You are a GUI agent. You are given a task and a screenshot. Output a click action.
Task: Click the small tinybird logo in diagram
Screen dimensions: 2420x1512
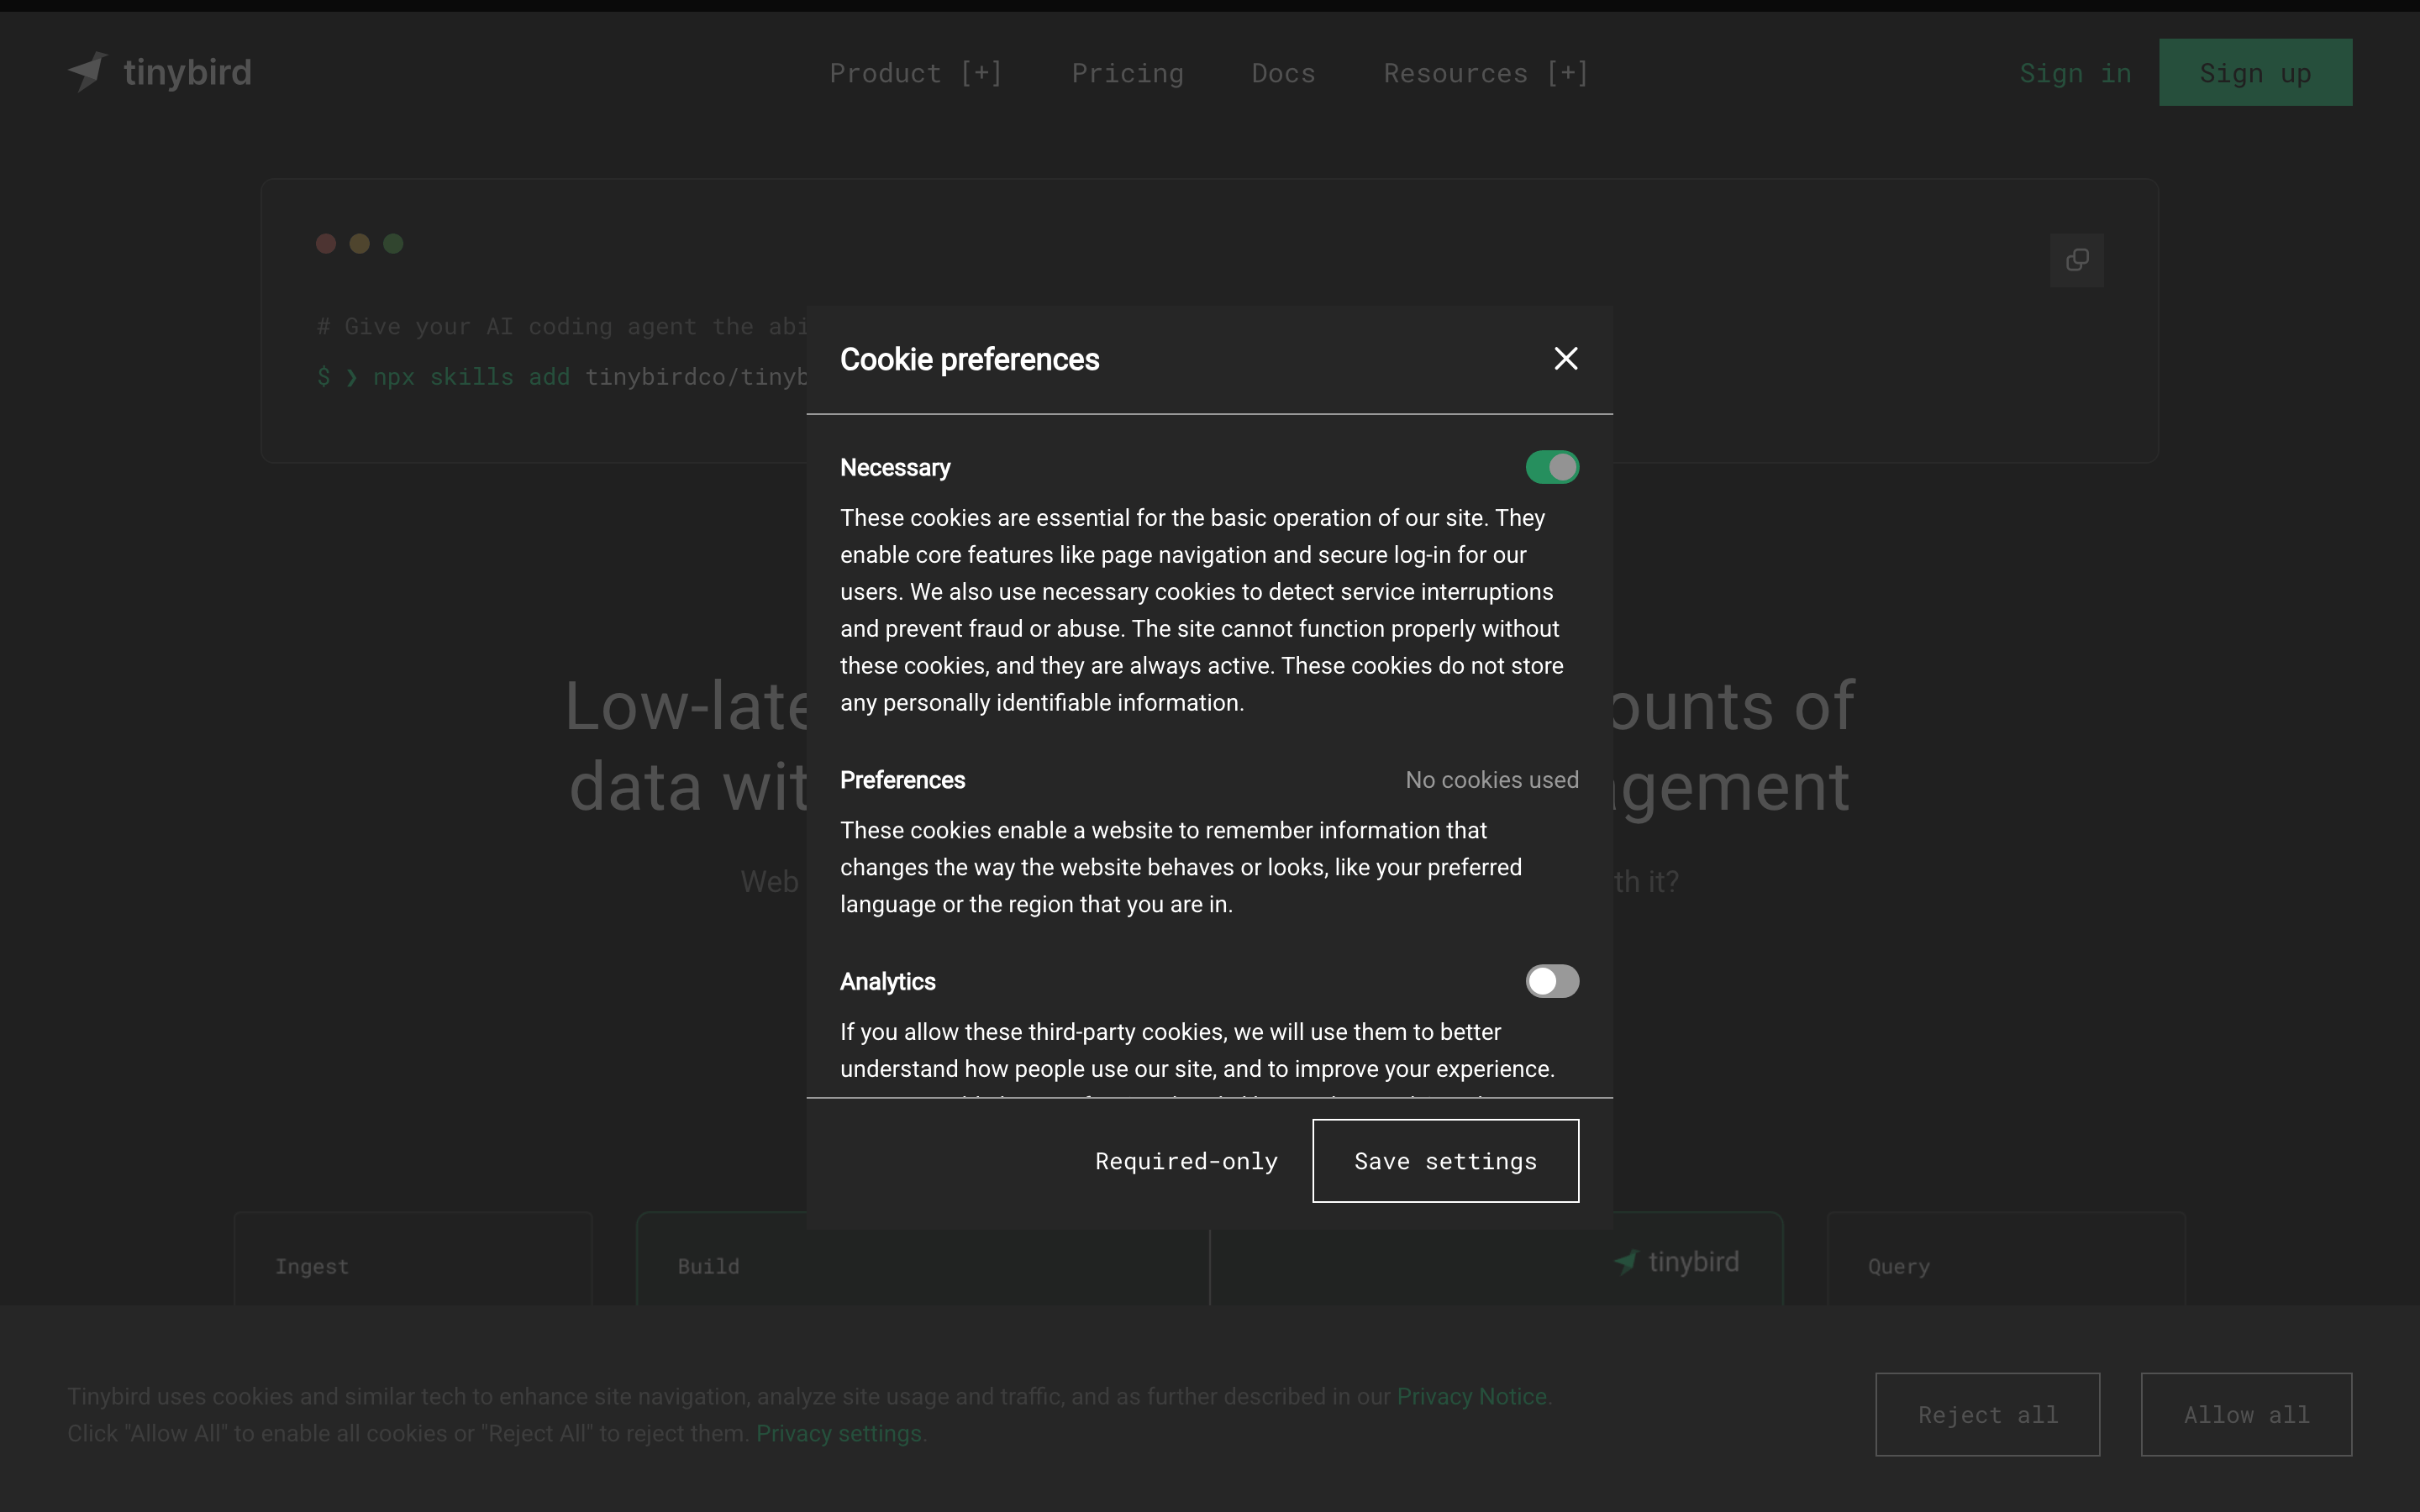(1676, 1262)
